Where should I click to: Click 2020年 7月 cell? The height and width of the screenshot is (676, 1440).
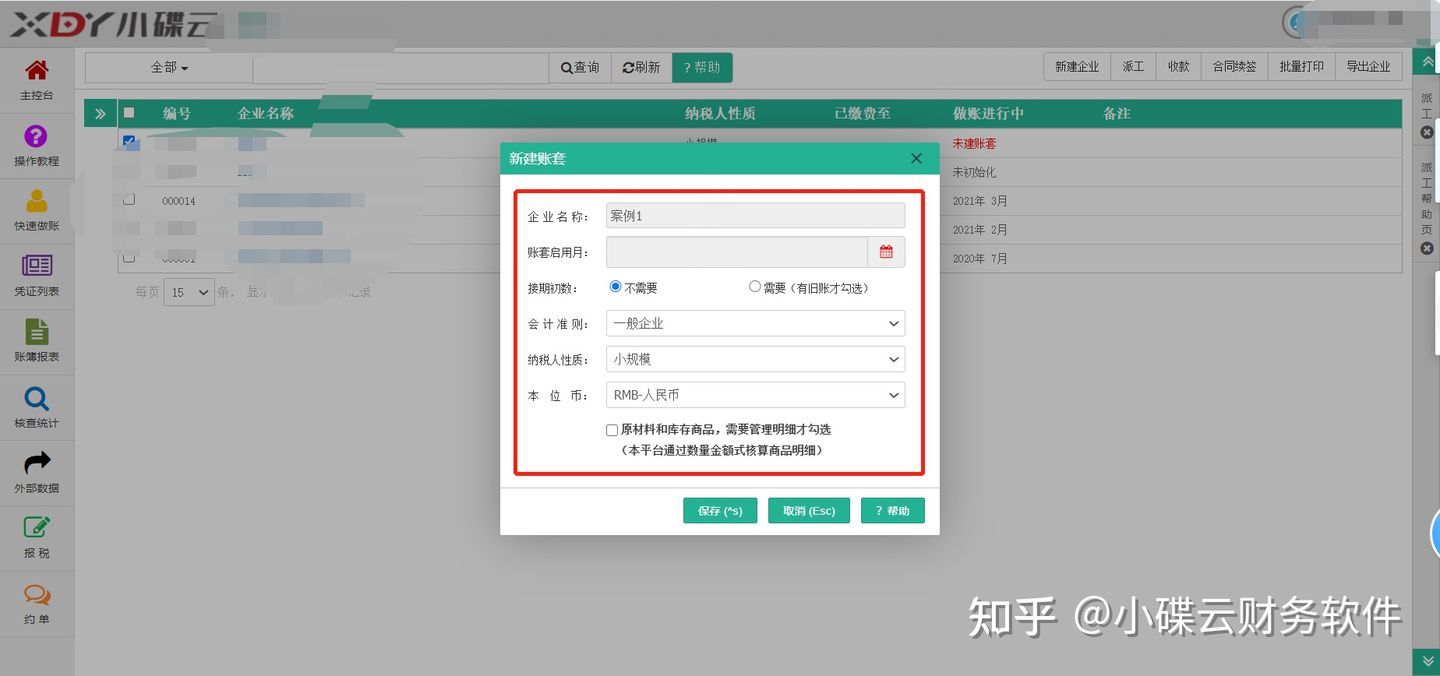(x=980, y=259)
